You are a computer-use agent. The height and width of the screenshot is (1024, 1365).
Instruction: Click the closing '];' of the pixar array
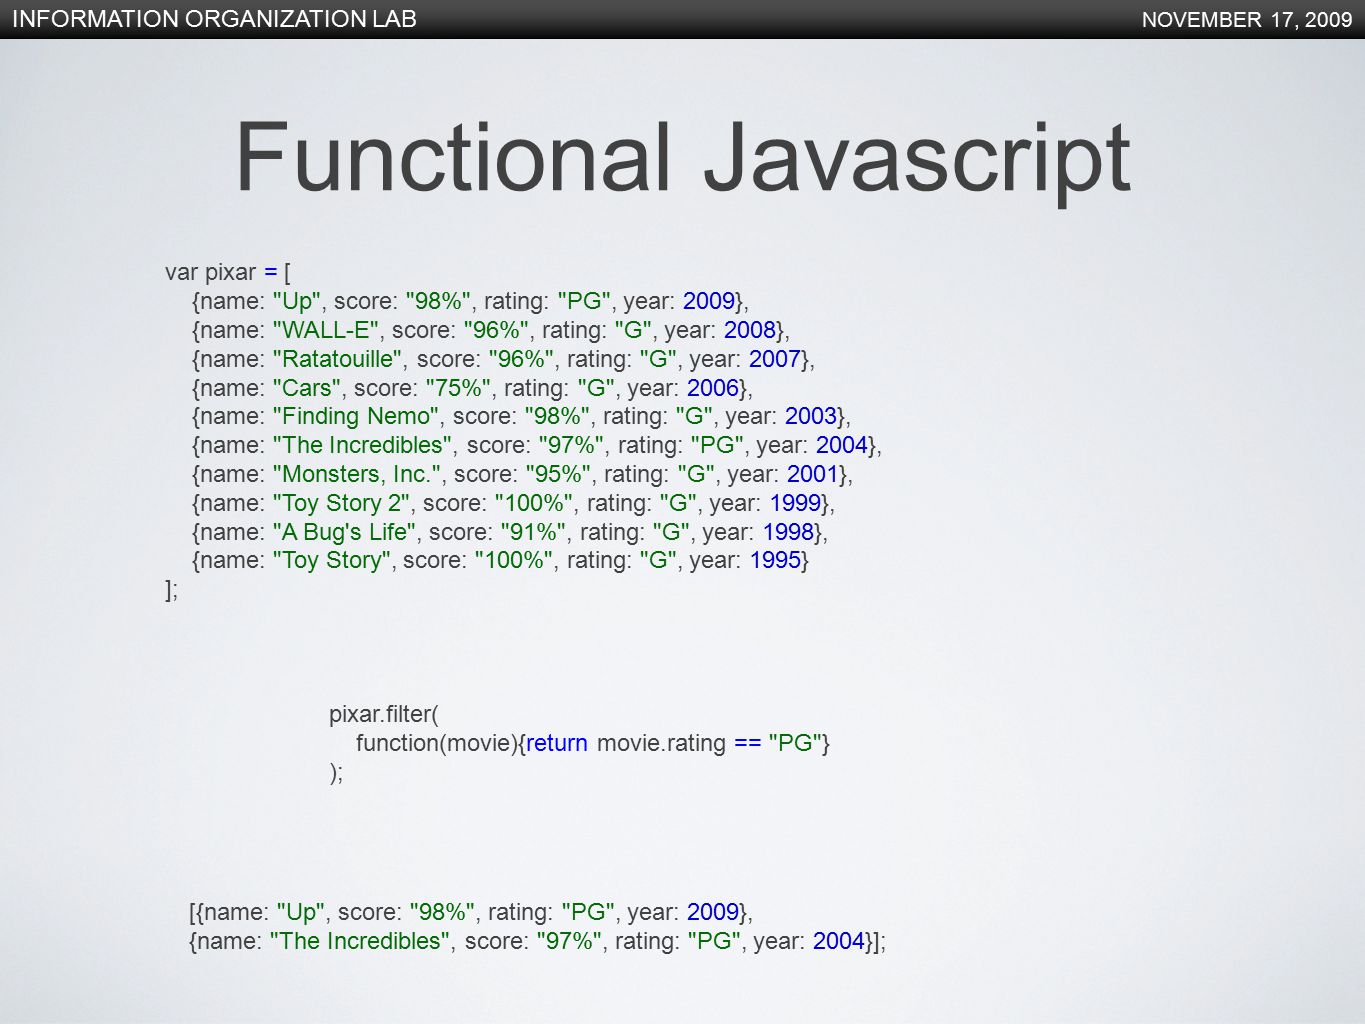[171, 589]
